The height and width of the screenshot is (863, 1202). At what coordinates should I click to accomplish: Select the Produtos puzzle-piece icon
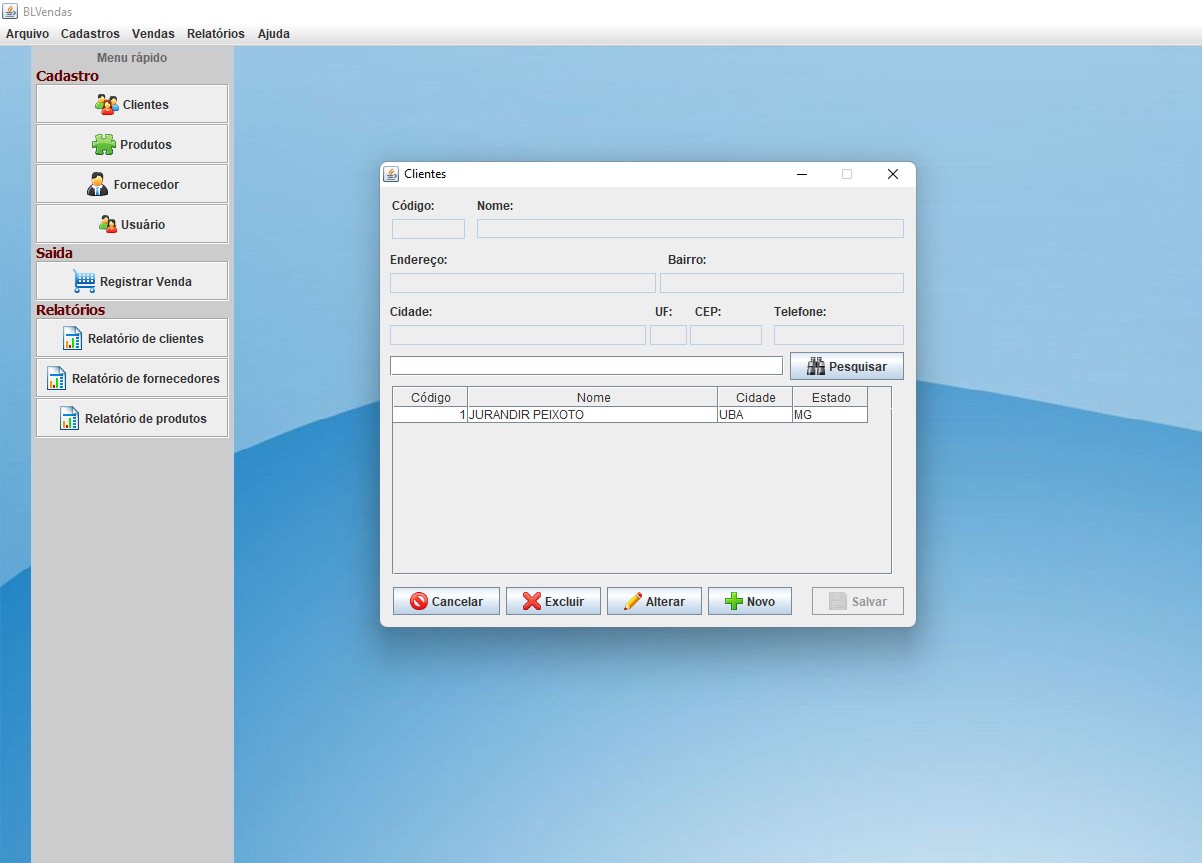103,143
